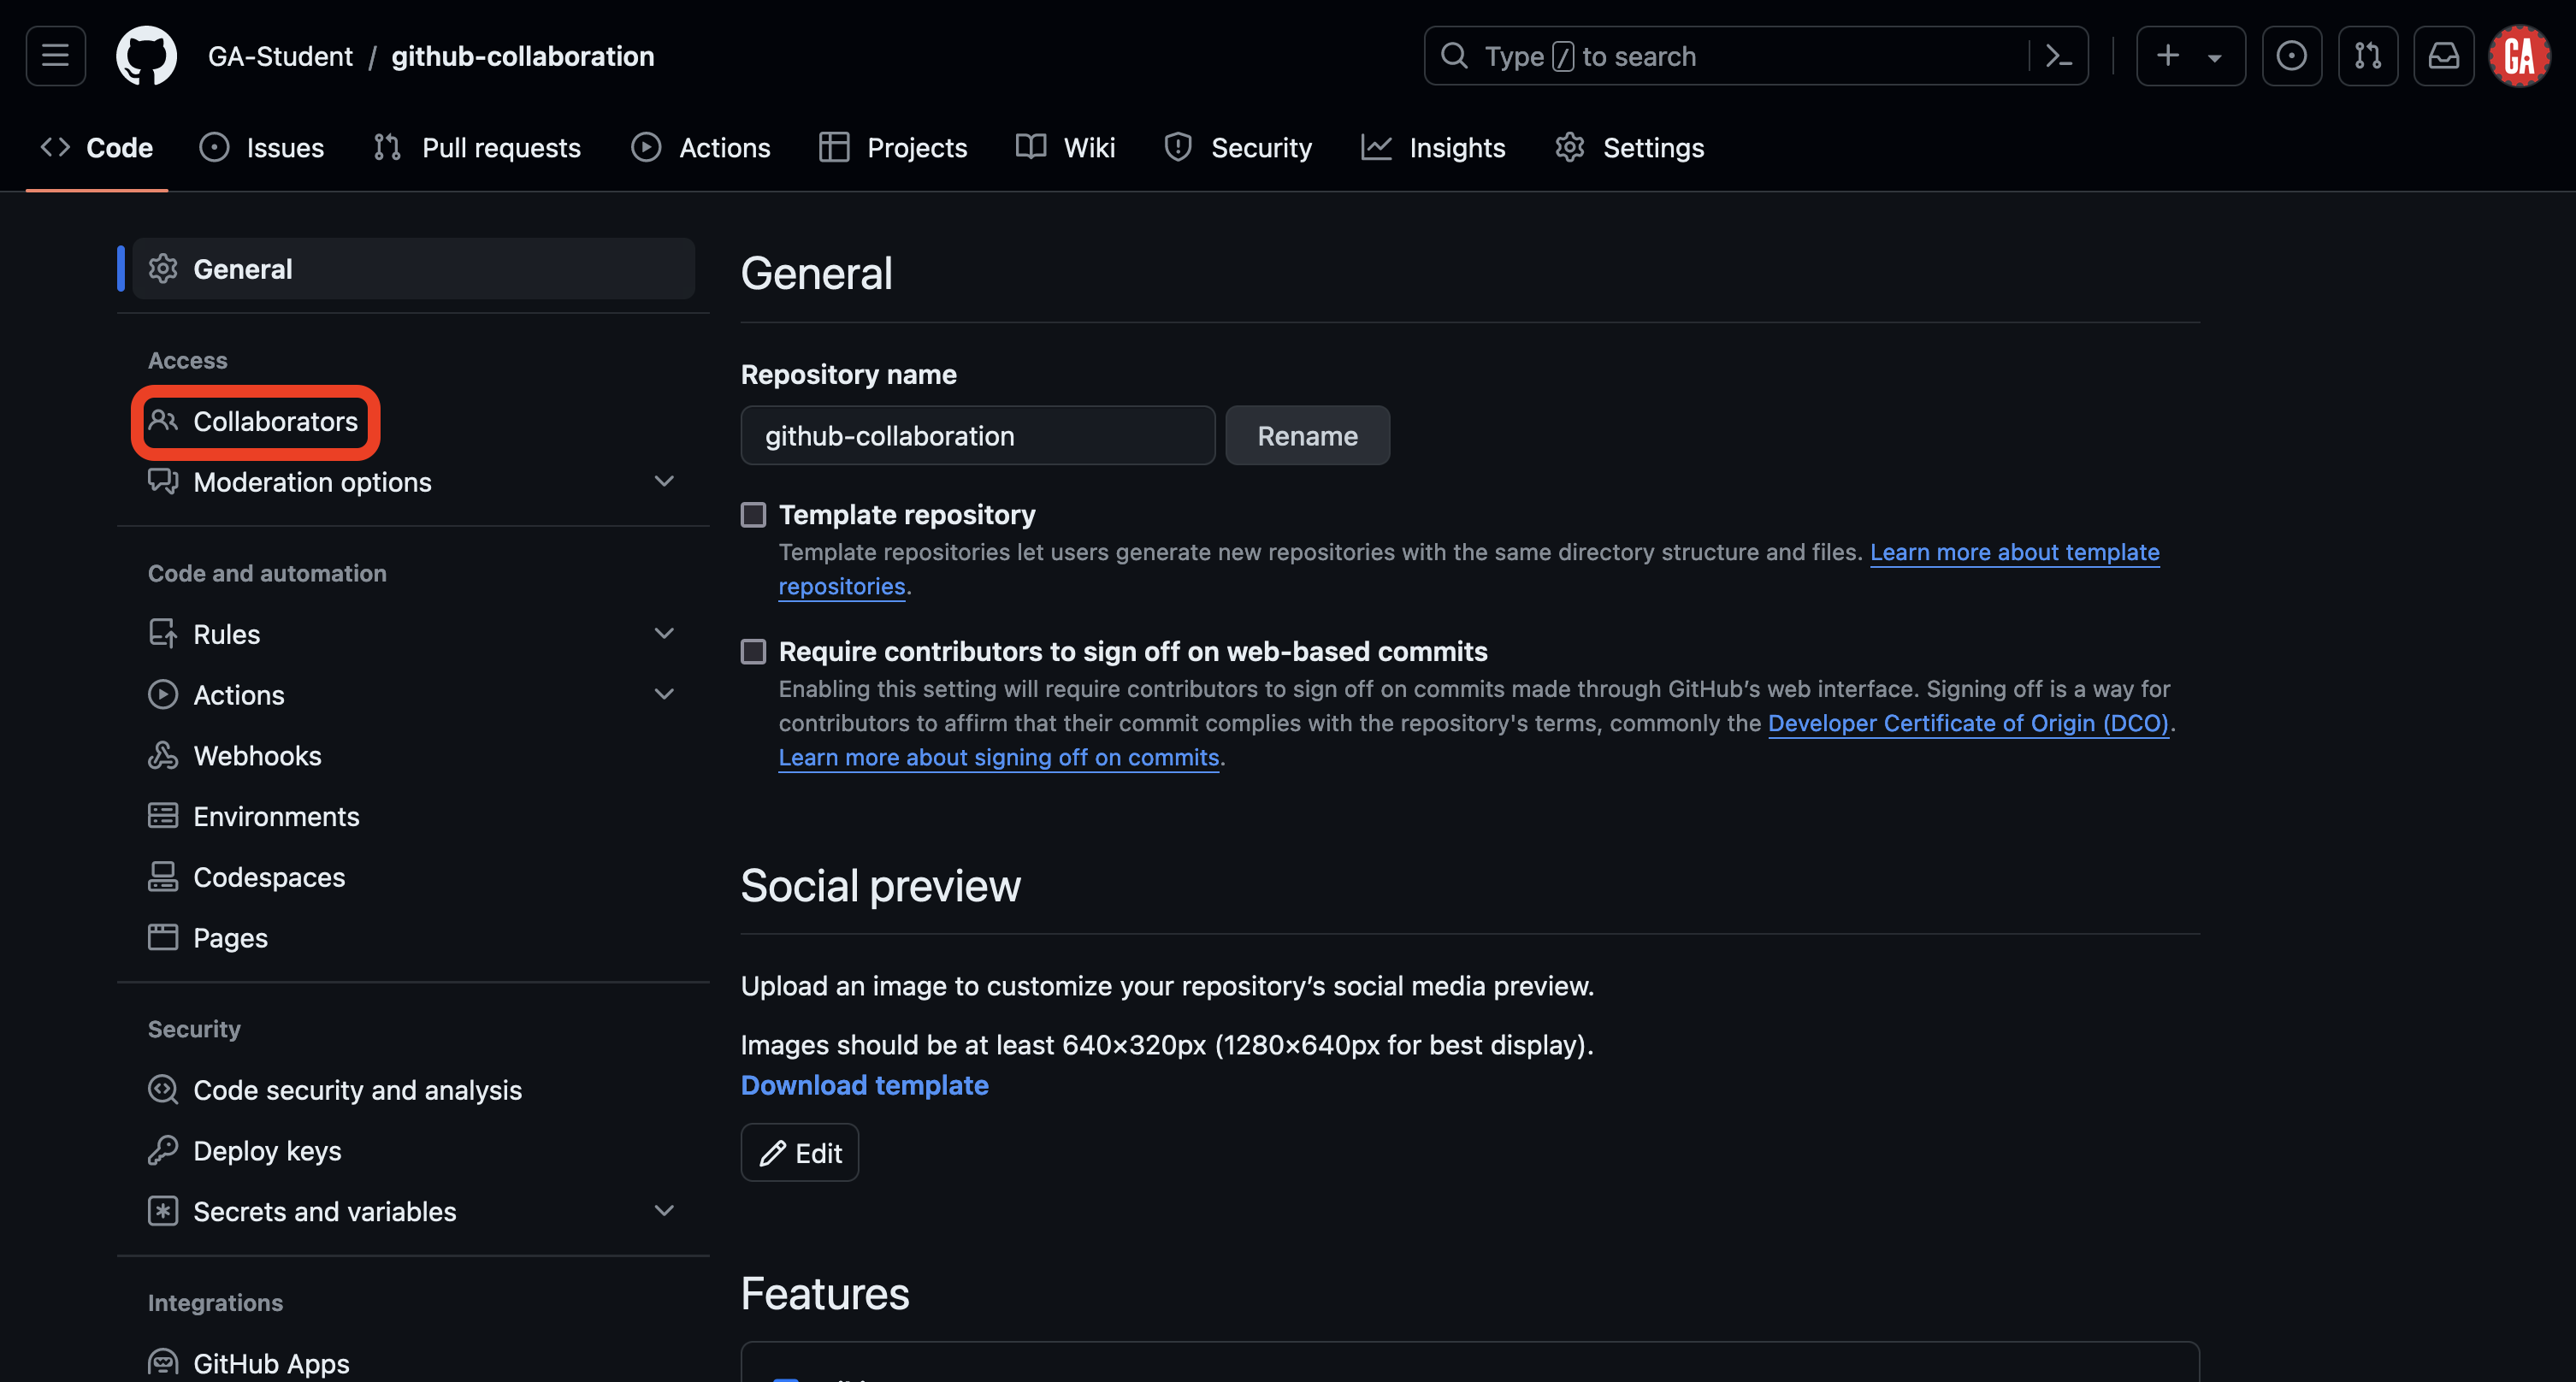Open GitHub notifications inbox
2576x1382 pixels.
2444,55
